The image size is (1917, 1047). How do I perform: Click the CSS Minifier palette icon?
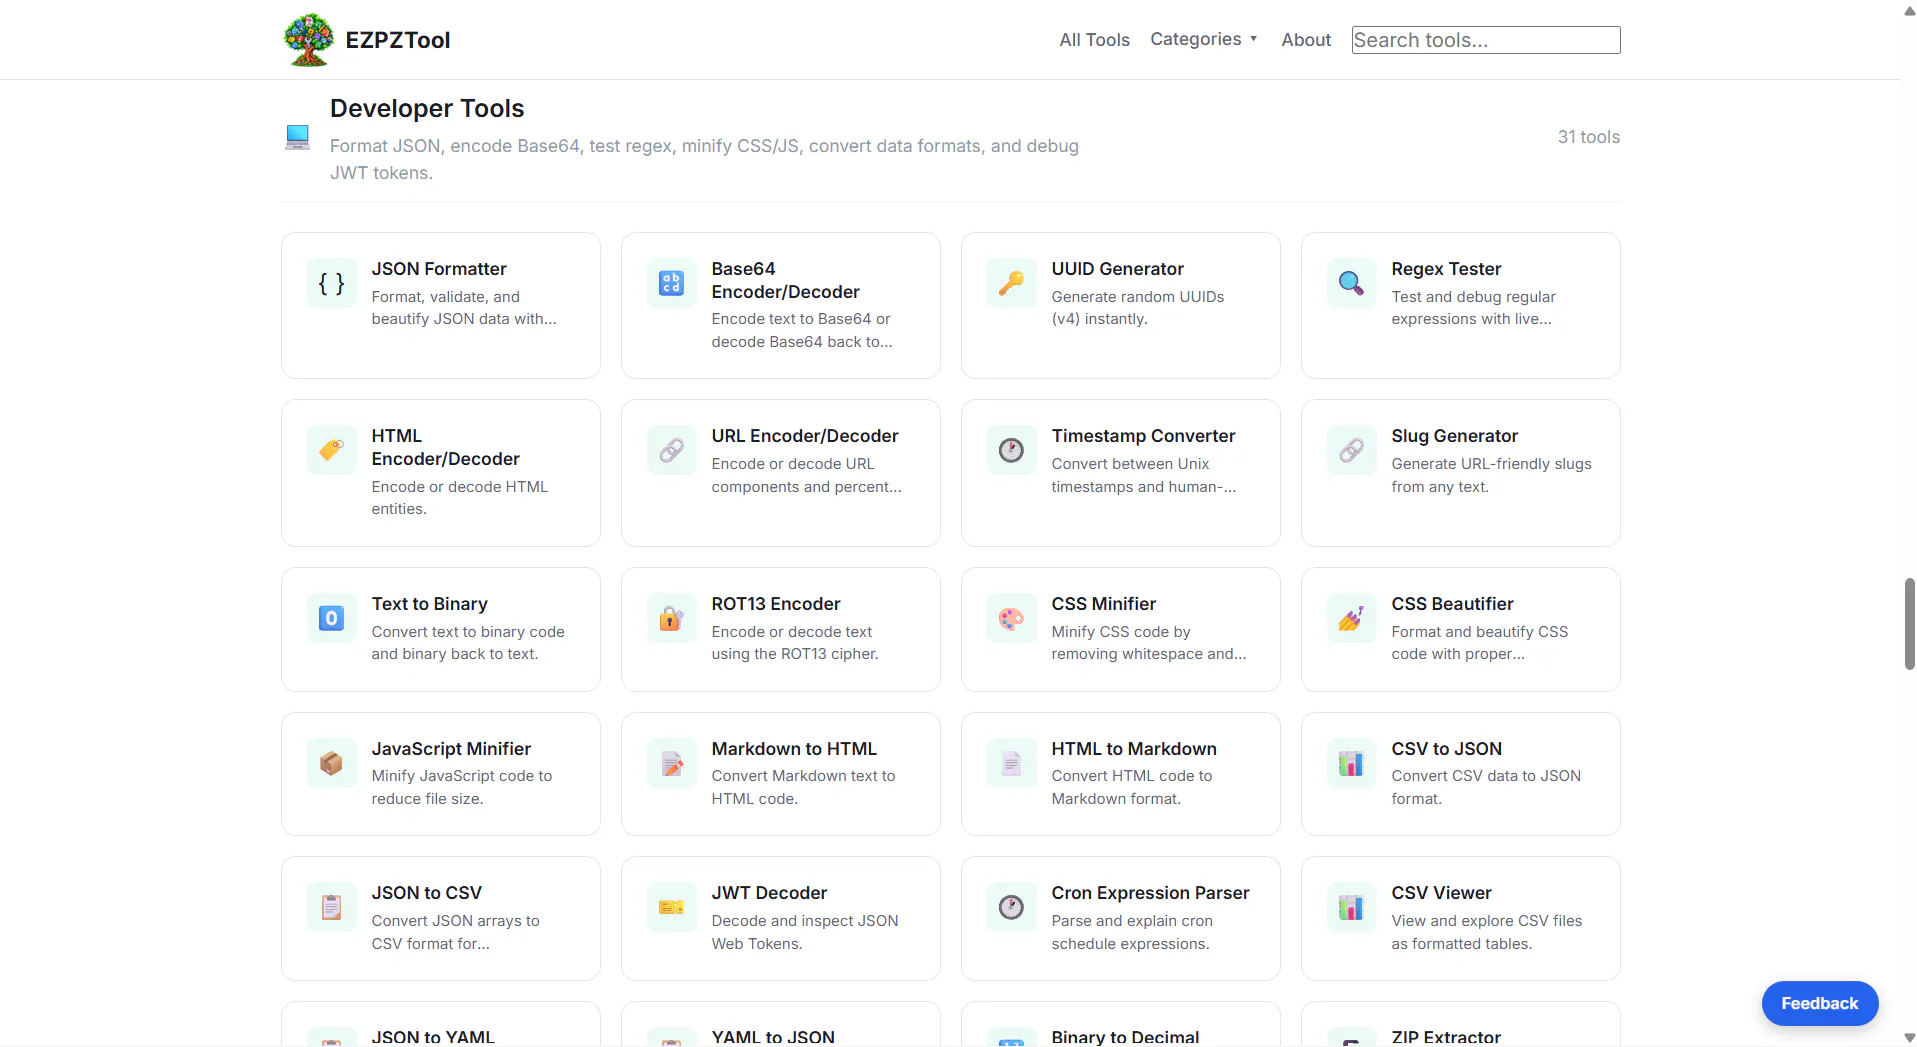pyautogui.click(x=1011, y=618)
